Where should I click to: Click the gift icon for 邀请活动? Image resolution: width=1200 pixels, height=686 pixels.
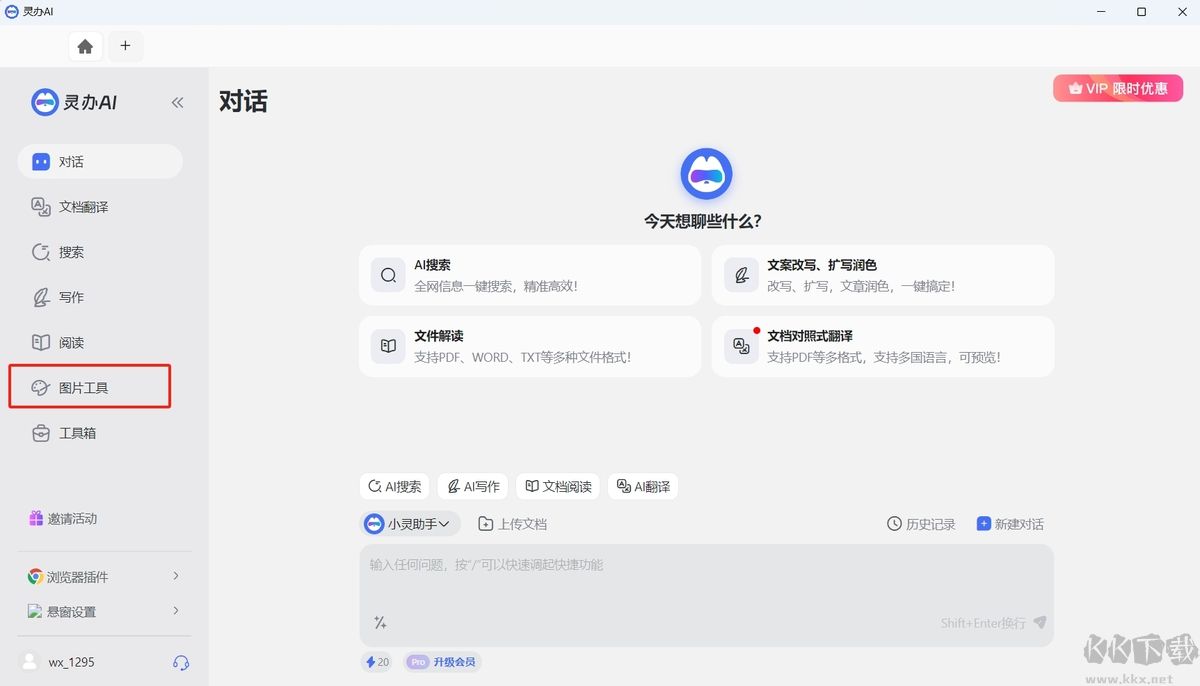(x=37, y=518)
